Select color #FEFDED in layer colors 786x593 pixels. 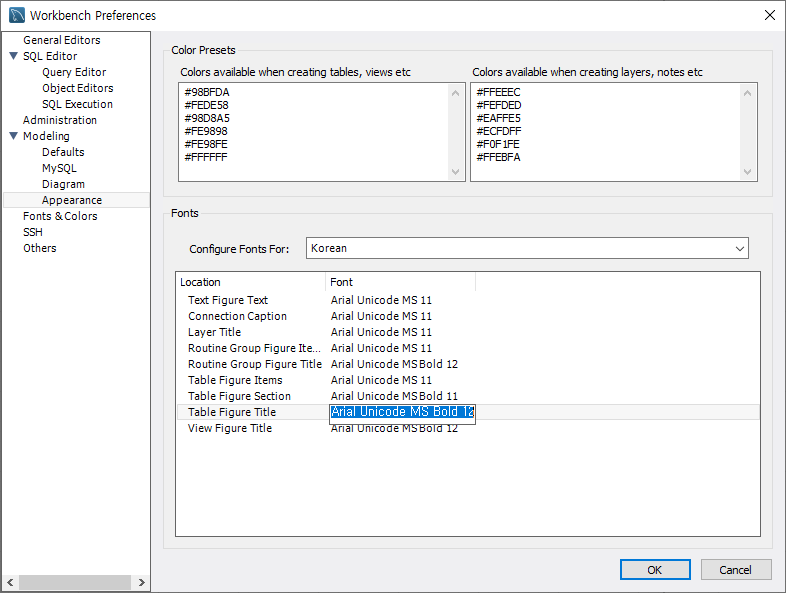point(499,106)
